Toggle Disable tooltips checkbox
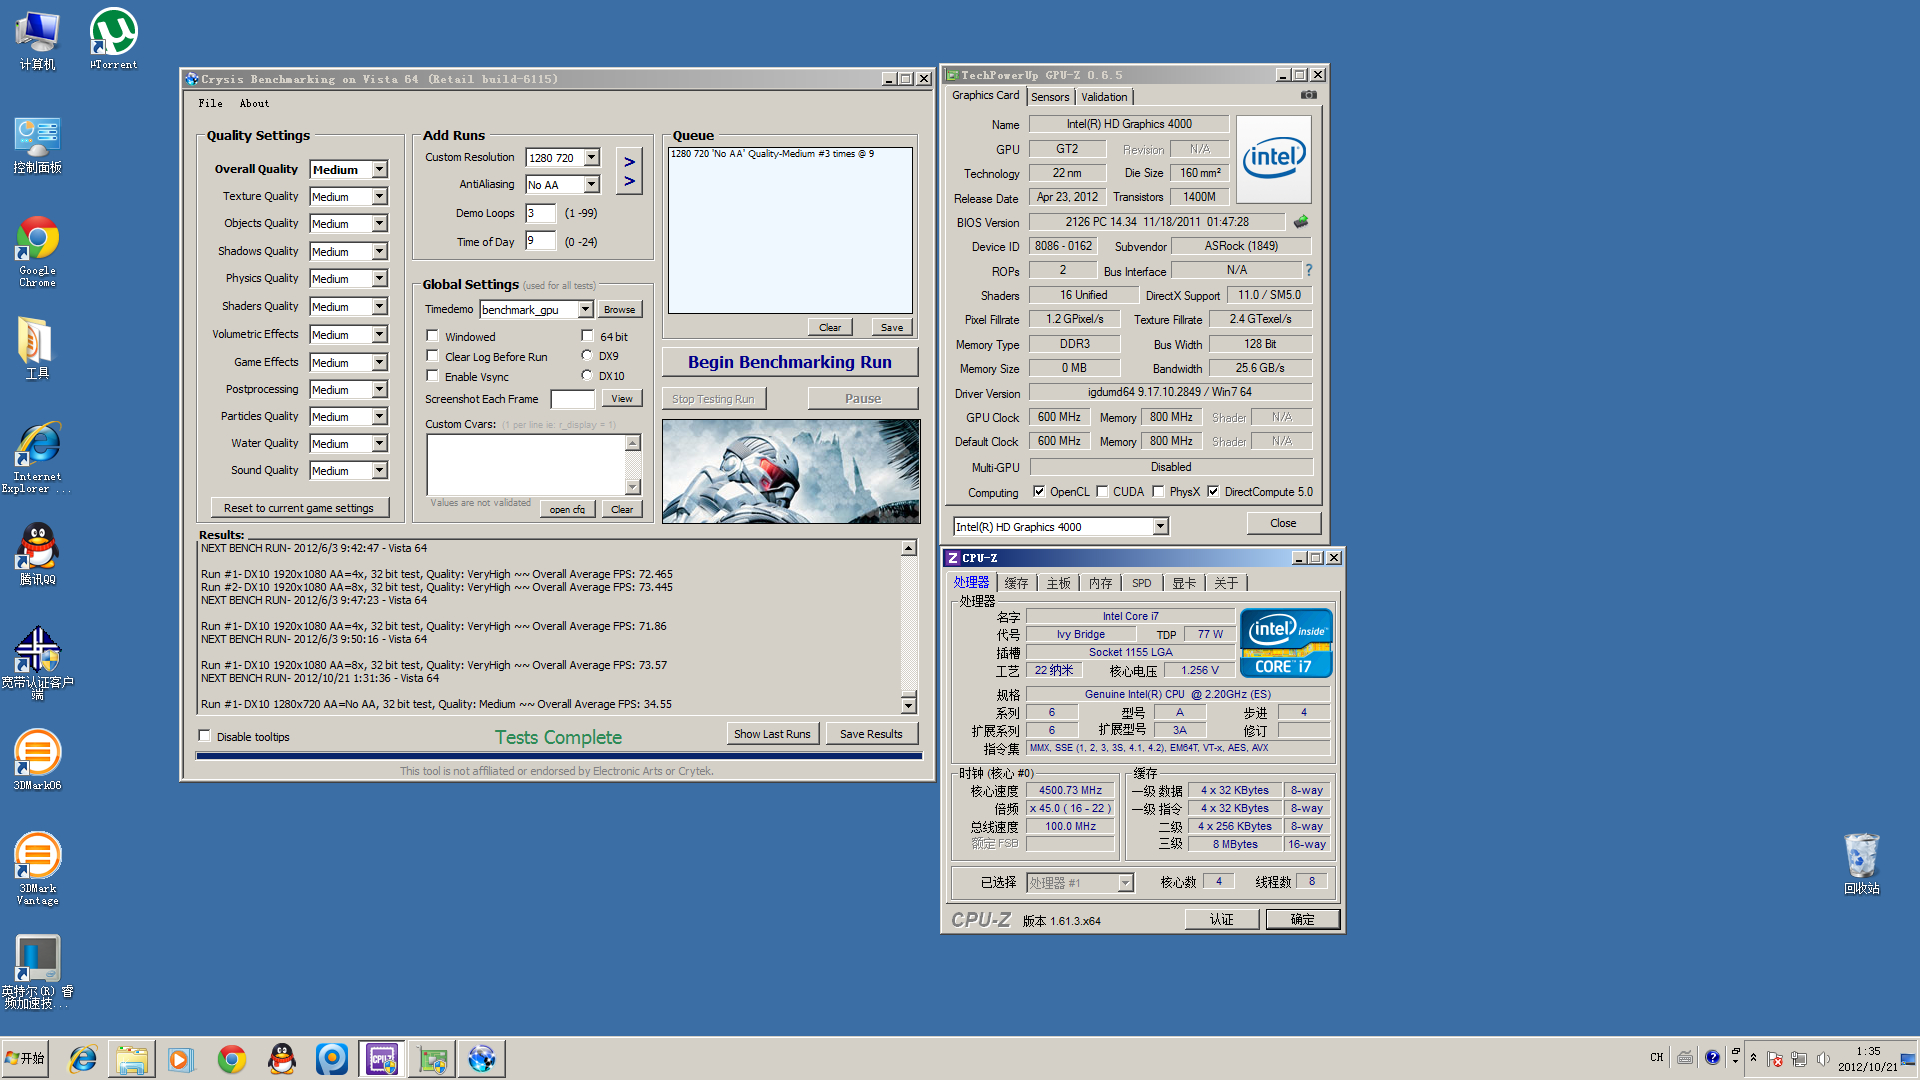Screen dimensions: 1920x1080 pos(205,737)
